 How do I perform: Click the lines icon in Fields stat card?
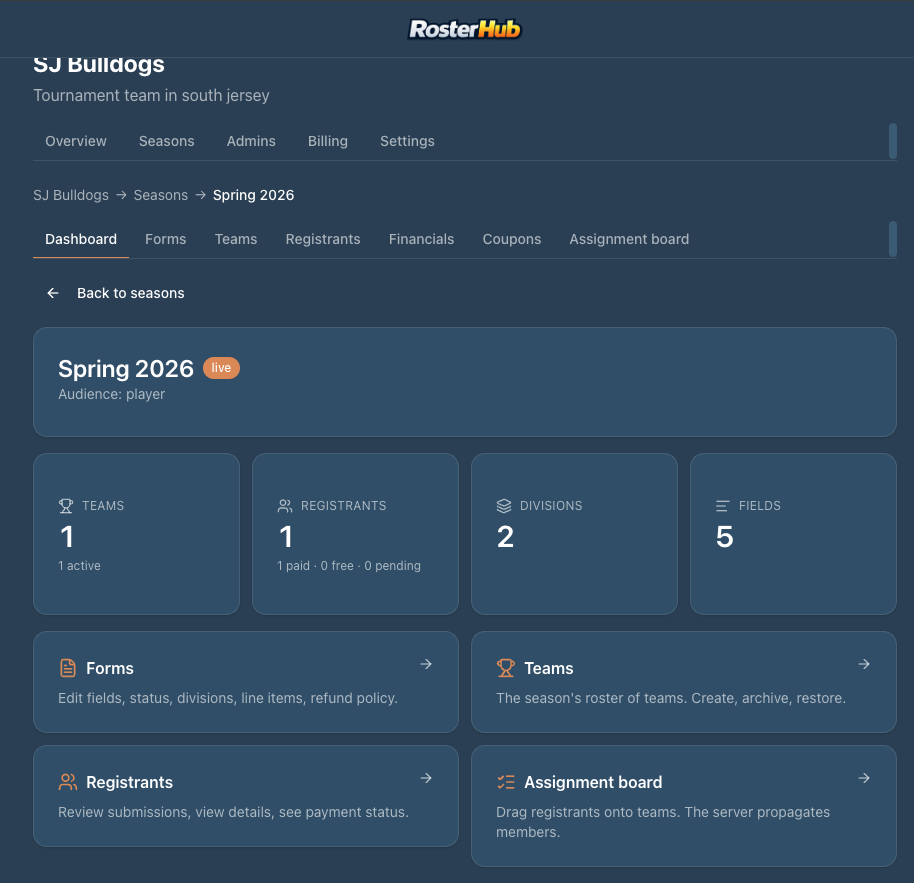click(722, 506)
